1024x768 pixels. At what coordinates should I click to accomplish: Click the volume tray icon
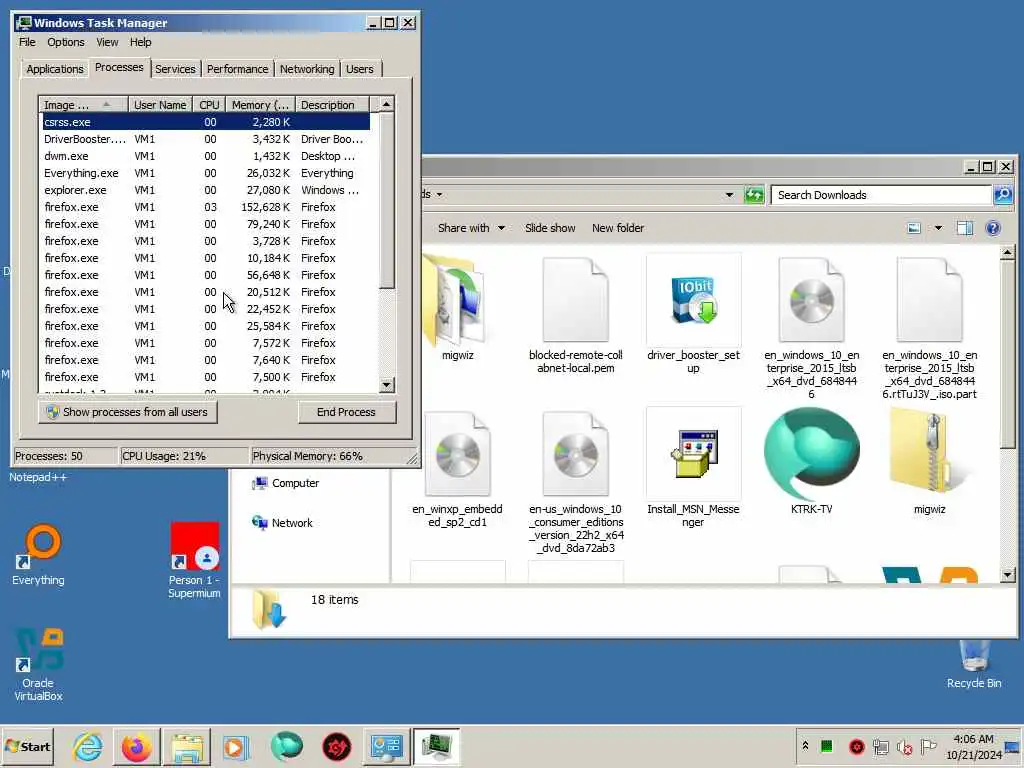pos(904,746)
